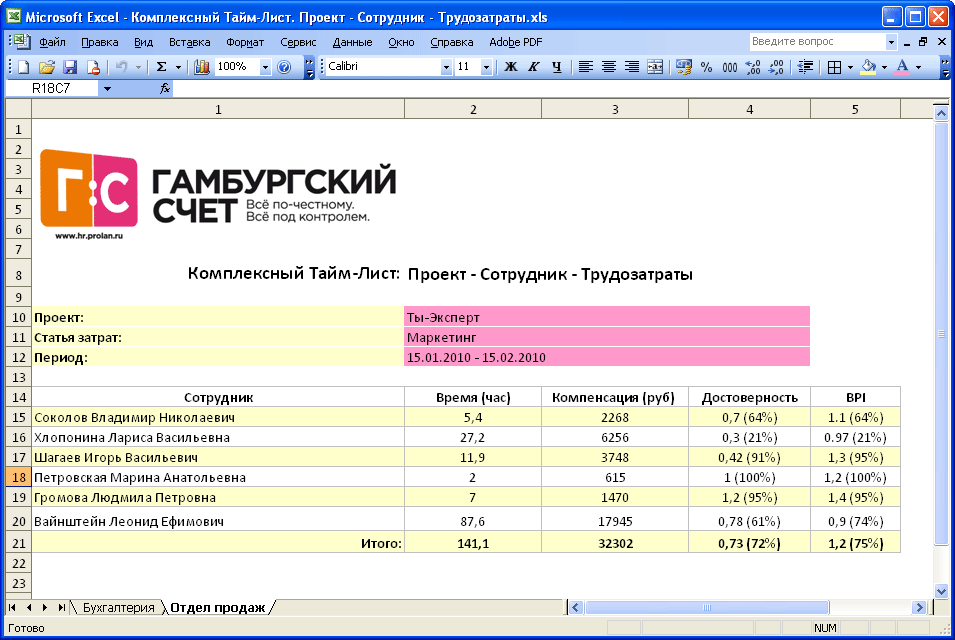
Task: Apply the yellow Fill Color swatch
Action: (868, 67)
